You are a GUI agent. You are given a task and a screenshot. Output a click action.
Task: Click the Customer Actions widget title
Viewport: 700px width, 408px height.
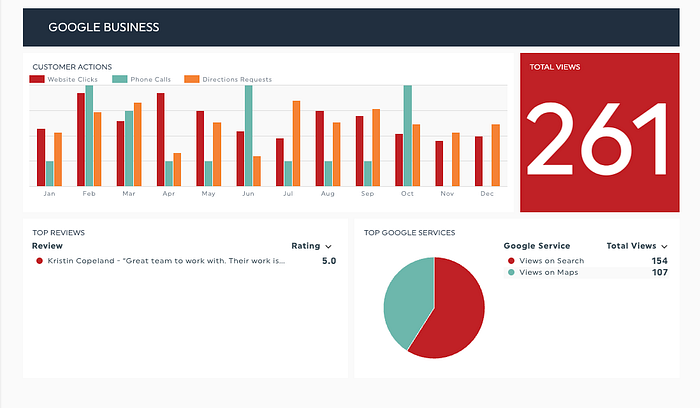[72, 67]
